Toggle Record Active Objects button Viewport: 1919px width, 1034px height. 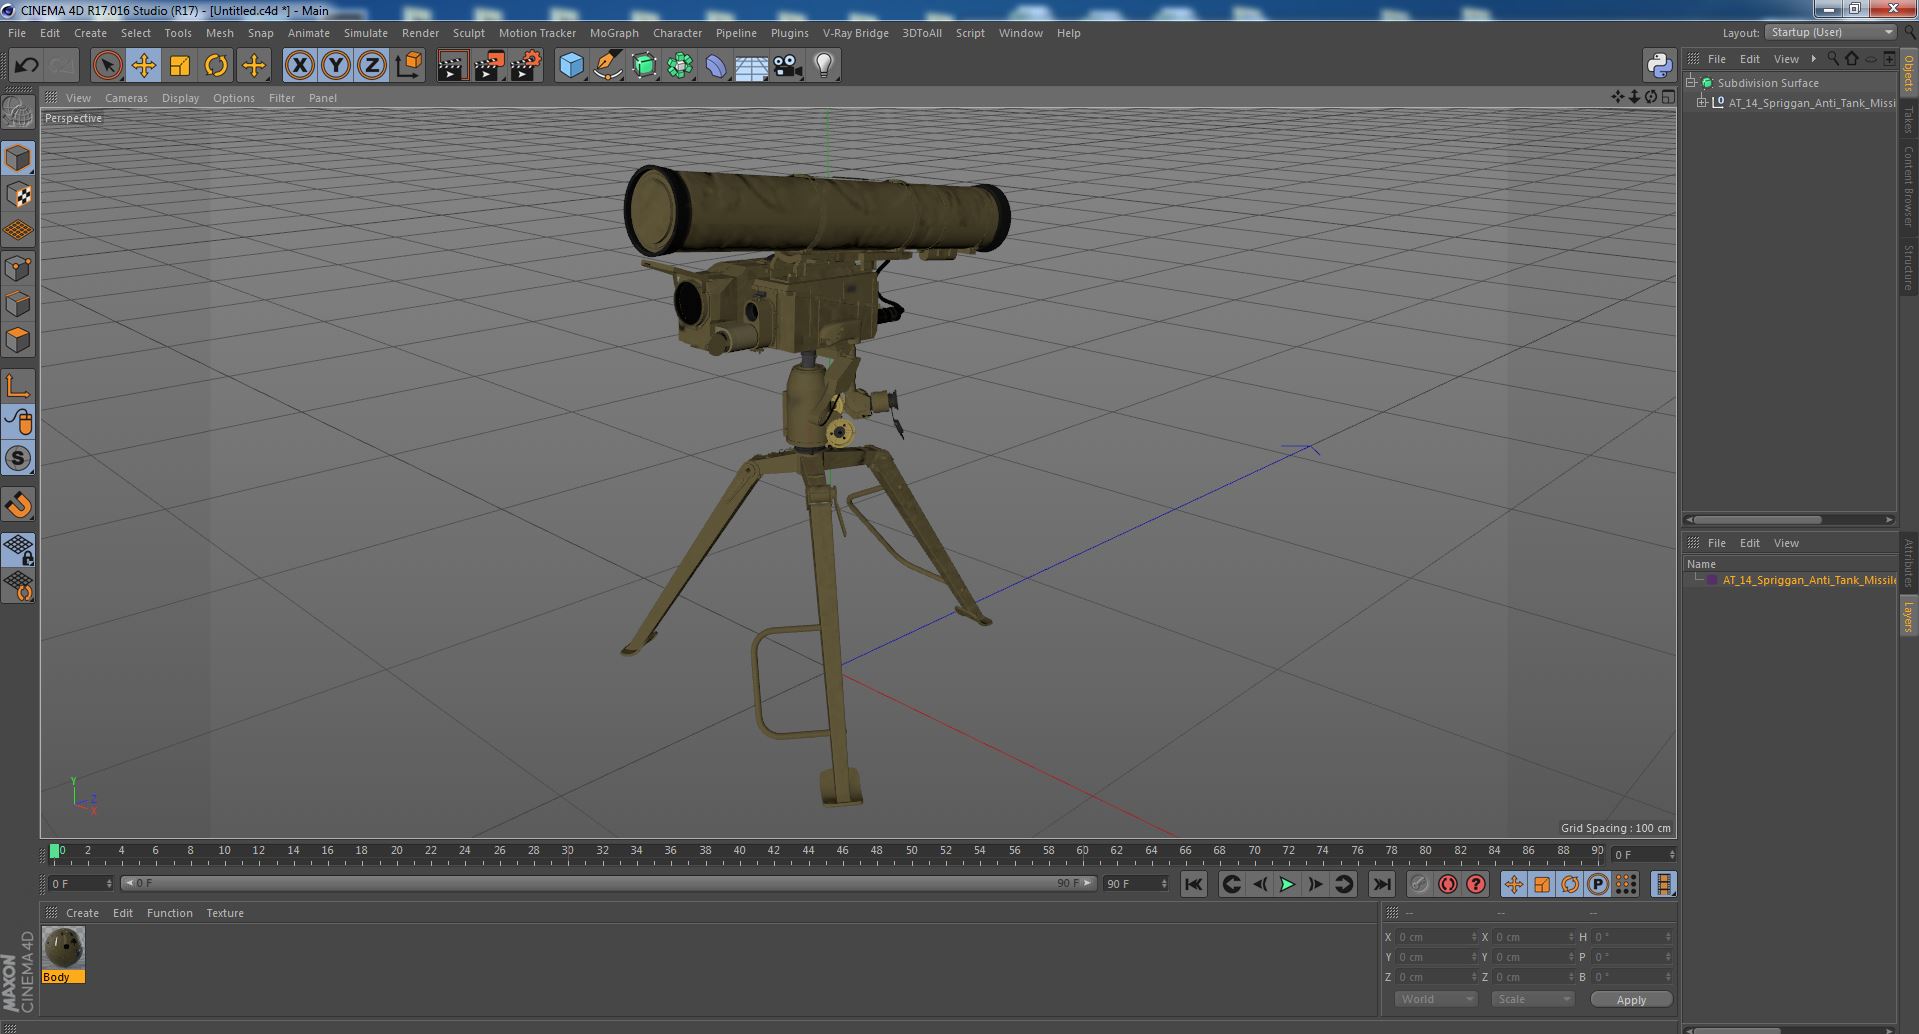click(x=1419, y=884)
